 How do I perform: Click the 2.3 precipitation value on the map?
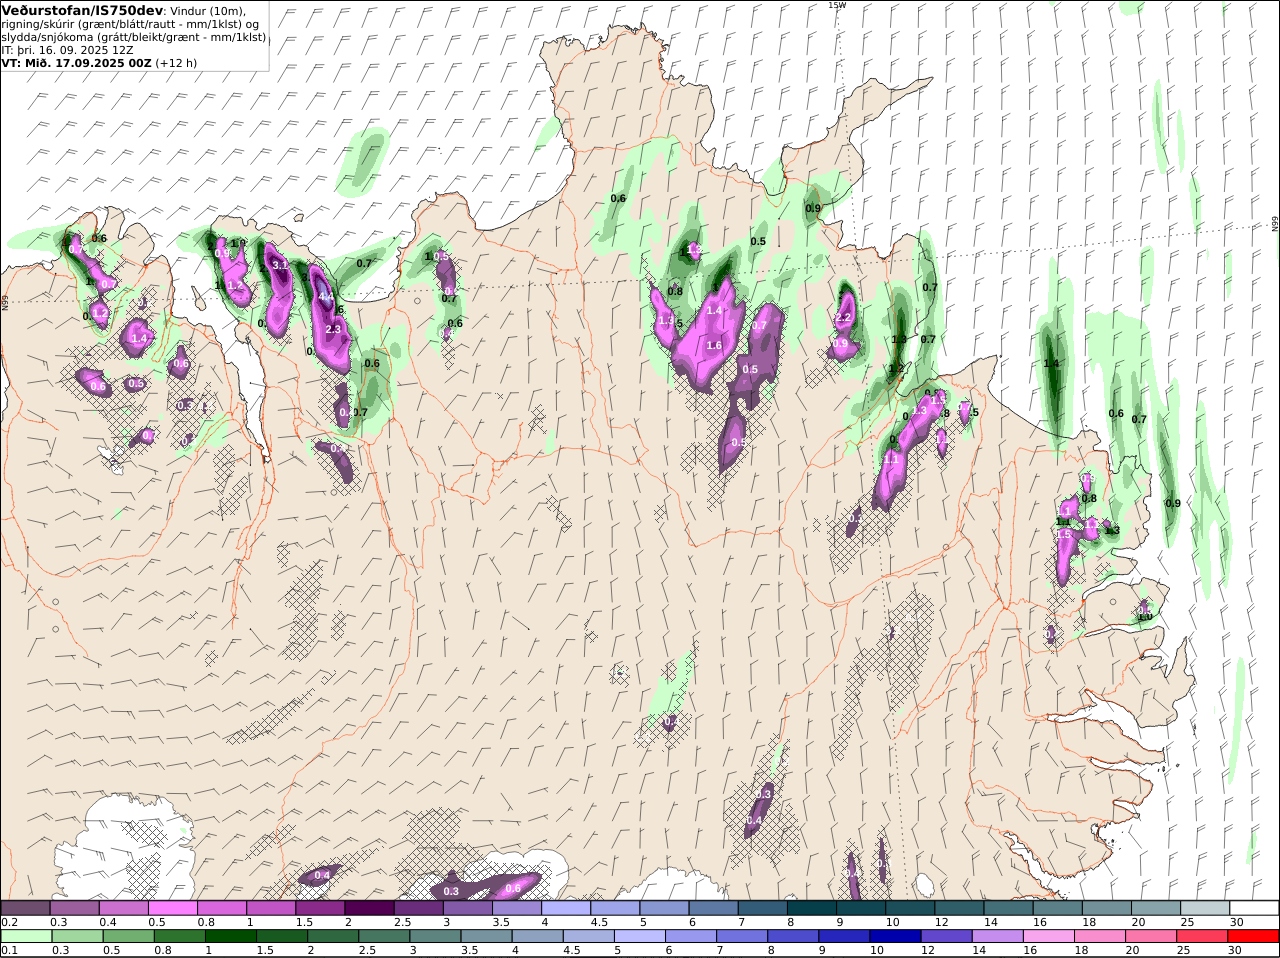334,329
